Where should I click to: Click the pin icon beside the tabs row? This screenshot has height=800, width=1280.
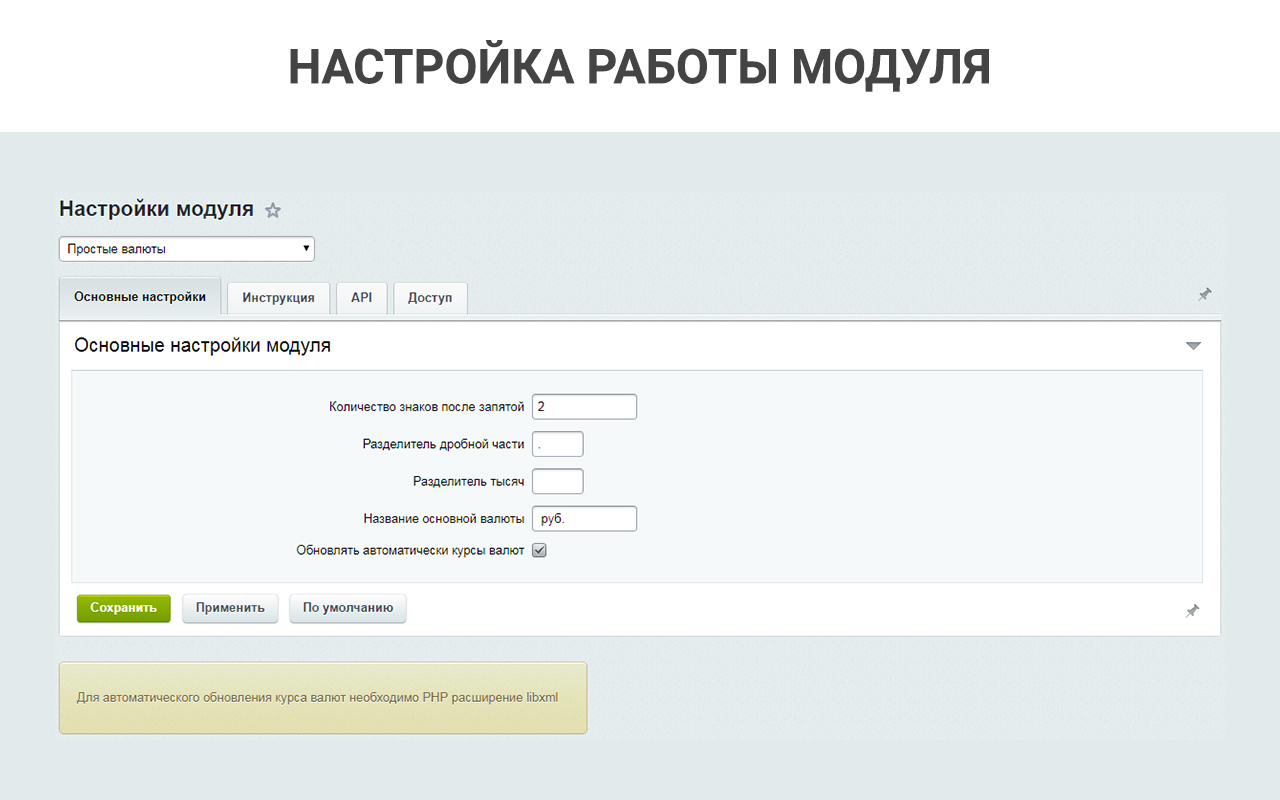point(1204,294)
